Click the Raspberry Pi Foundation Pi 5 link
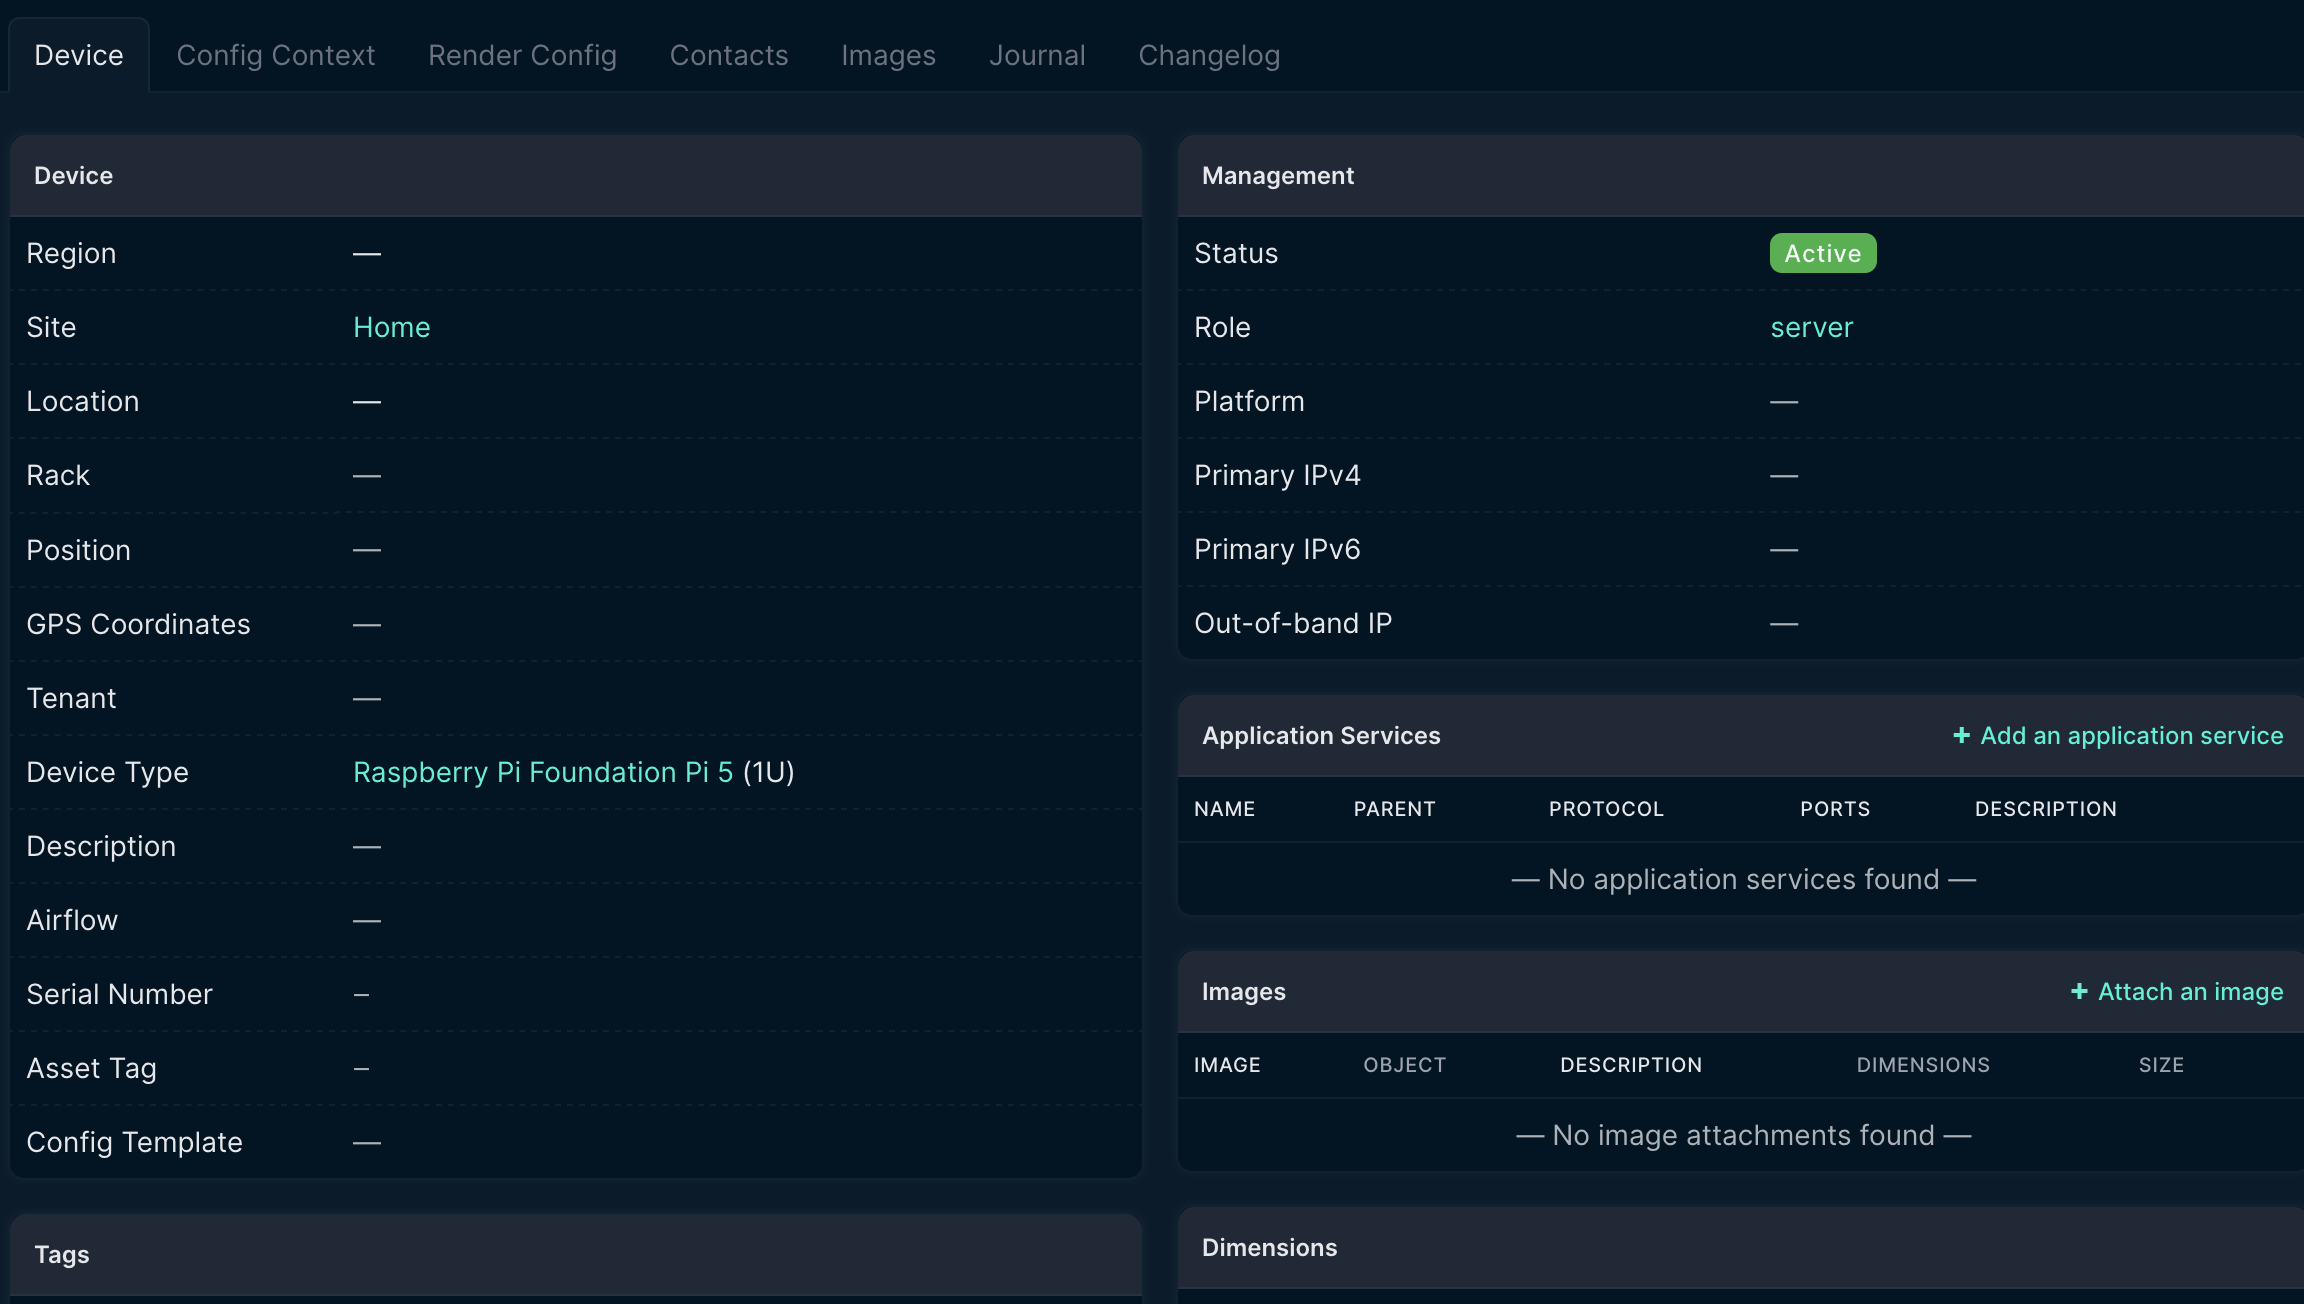Screen dimensions: 2304x1304 (543, 773)
